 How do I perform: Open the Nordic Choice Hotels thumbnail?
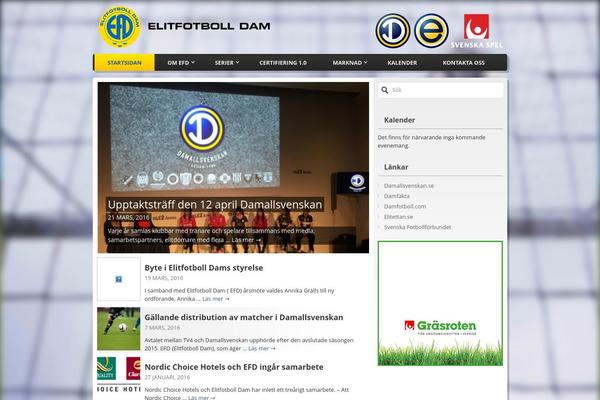point(119,378)
